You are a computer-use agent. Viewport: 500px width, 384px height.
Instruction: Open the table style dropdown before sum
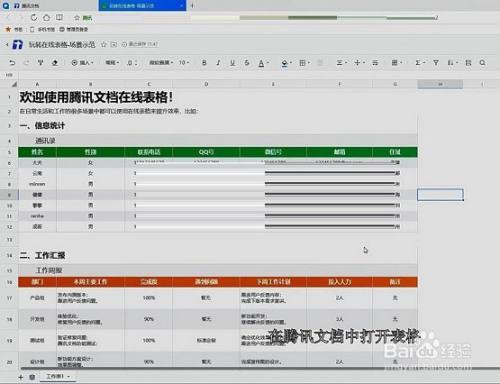396,63
